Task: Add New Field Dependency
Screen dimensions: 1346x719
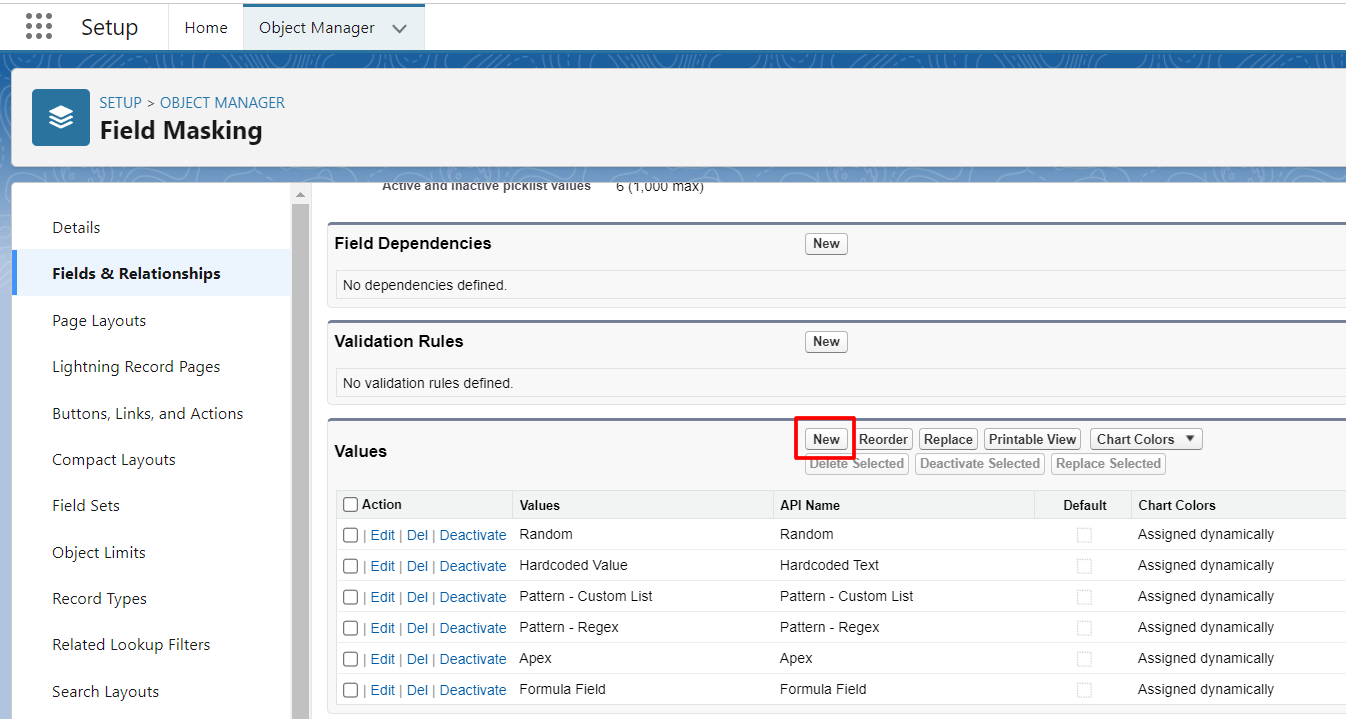Action: [x=826, y=244]
